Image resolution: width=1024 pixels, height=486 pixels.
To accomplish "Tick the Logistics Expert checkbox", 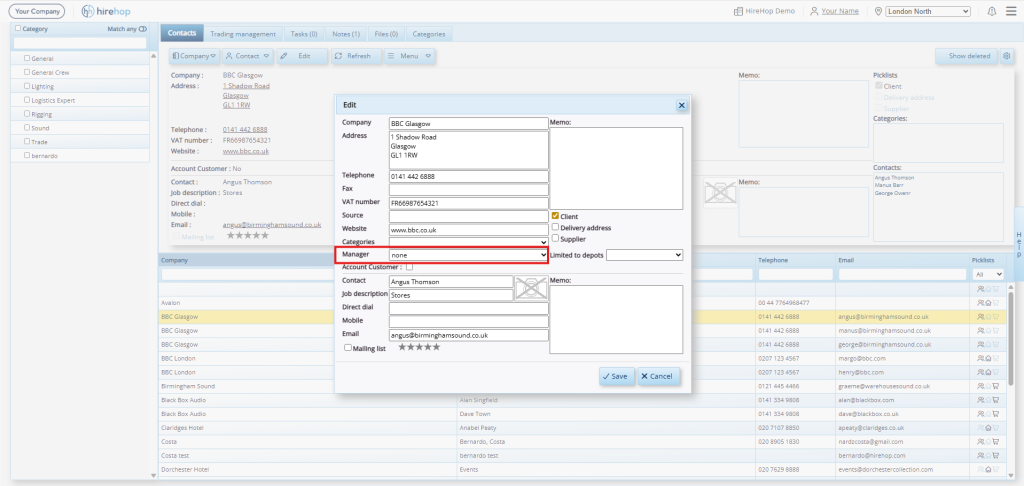I will [x=27, y=100].
